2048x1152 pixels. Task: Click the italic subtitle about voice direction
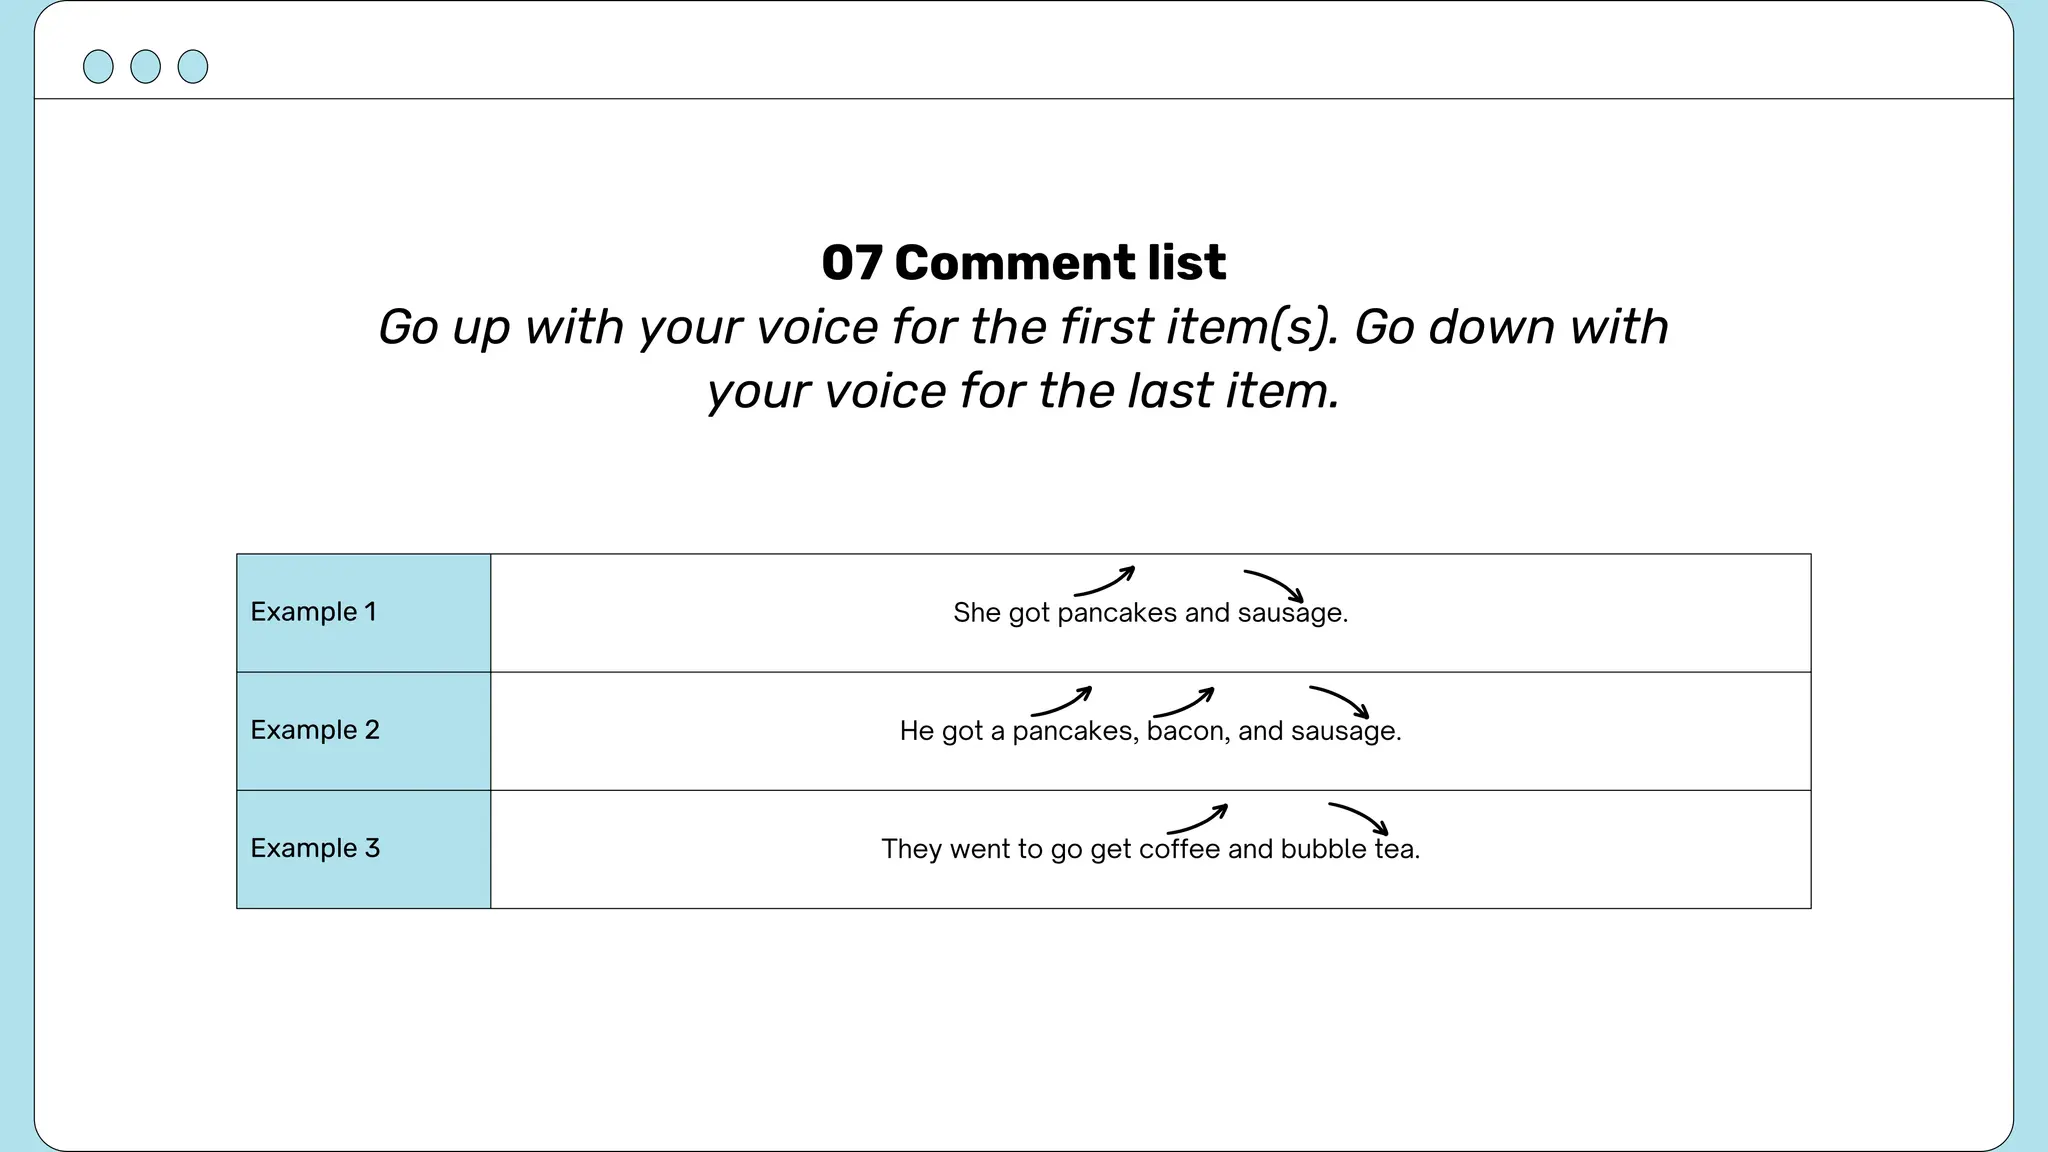(x=1023, y=358)
